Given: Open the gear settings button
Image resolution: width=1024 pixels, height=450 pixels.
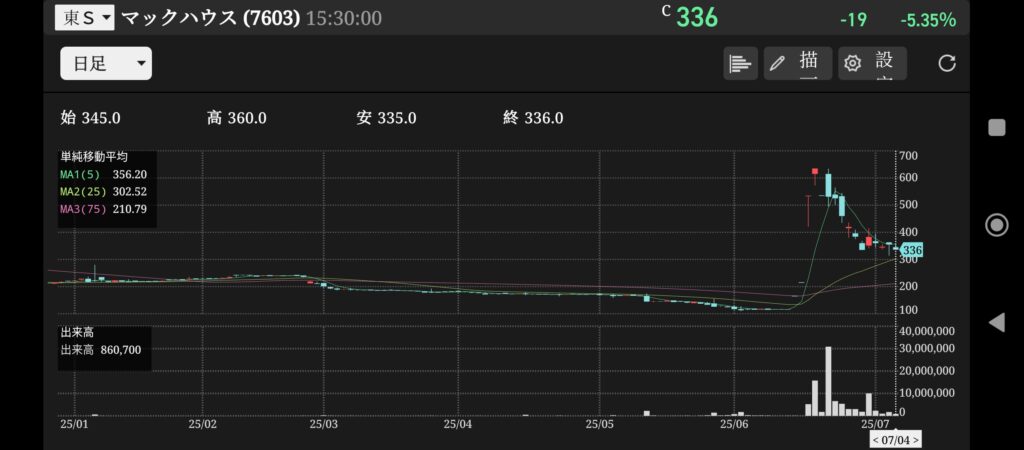Looking at the screenshot, I should [872, 63].
